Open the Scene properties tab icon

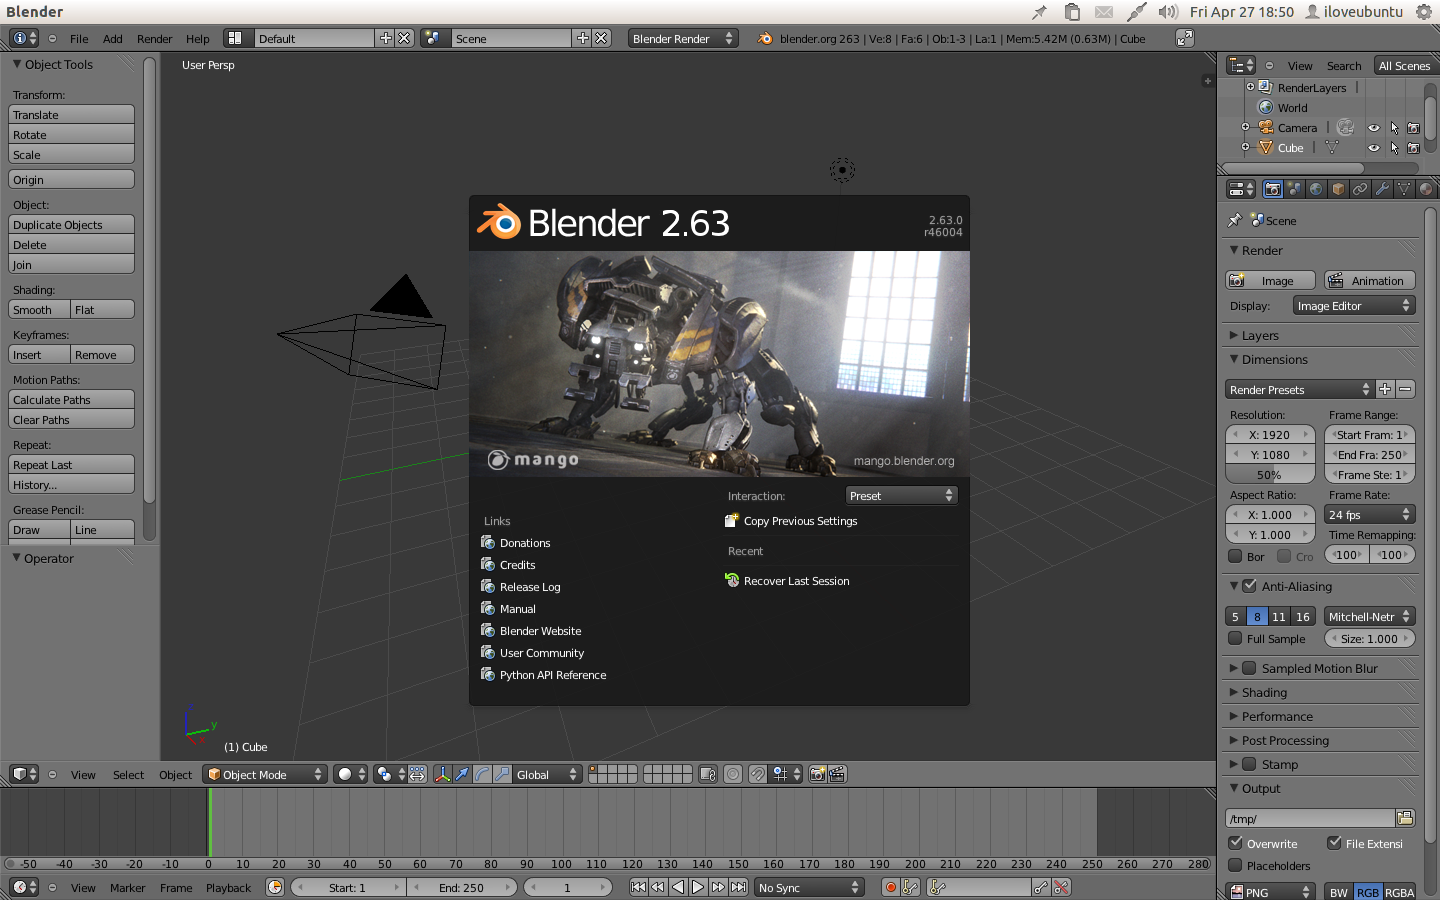click(1295, 189)
